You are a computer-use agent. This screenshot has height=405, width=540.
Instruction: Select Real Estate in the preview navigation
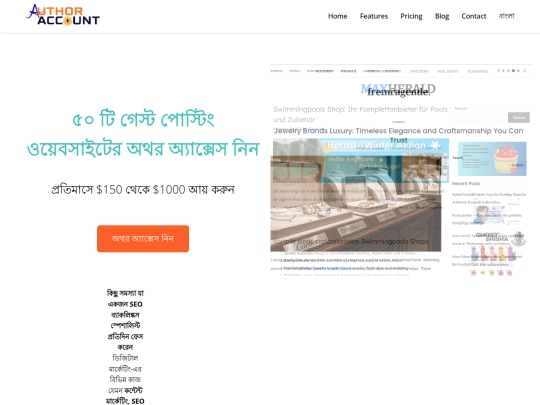click(x=448, y=71)
